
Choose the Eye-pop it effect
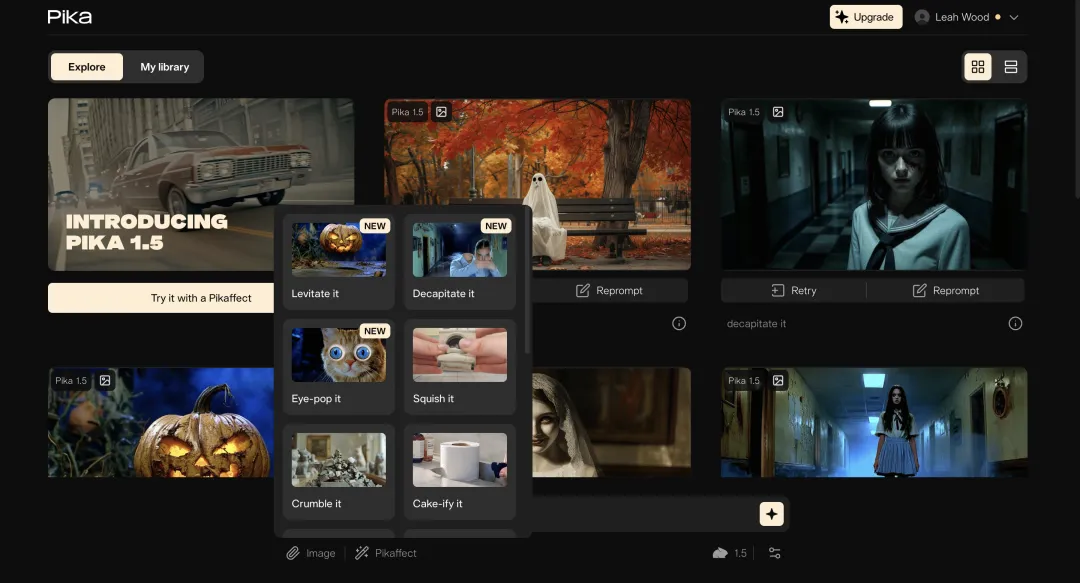[338, 367]
